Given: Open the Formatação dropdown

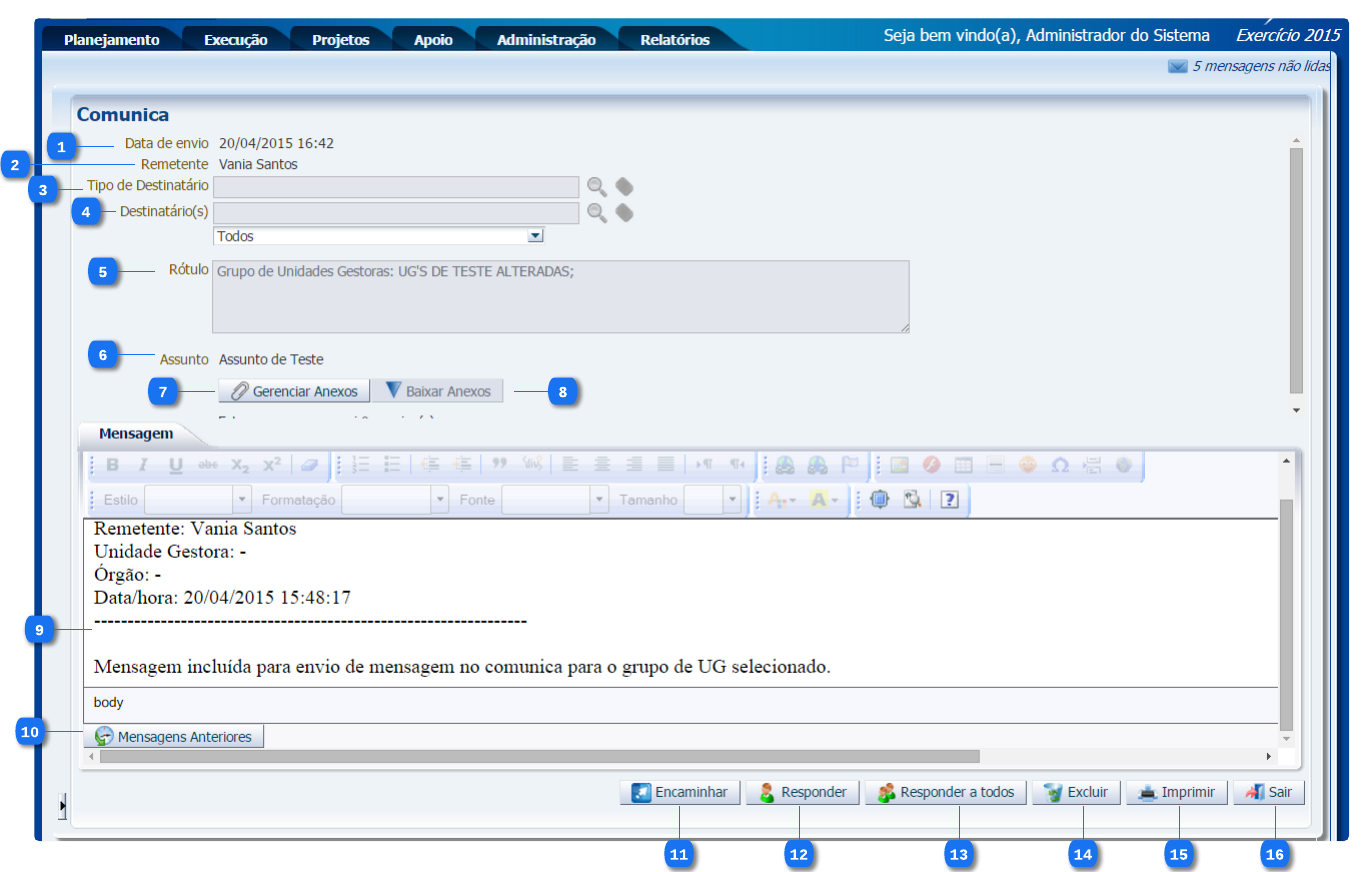Looking at the screenshot, I should [x=439, y=500].
